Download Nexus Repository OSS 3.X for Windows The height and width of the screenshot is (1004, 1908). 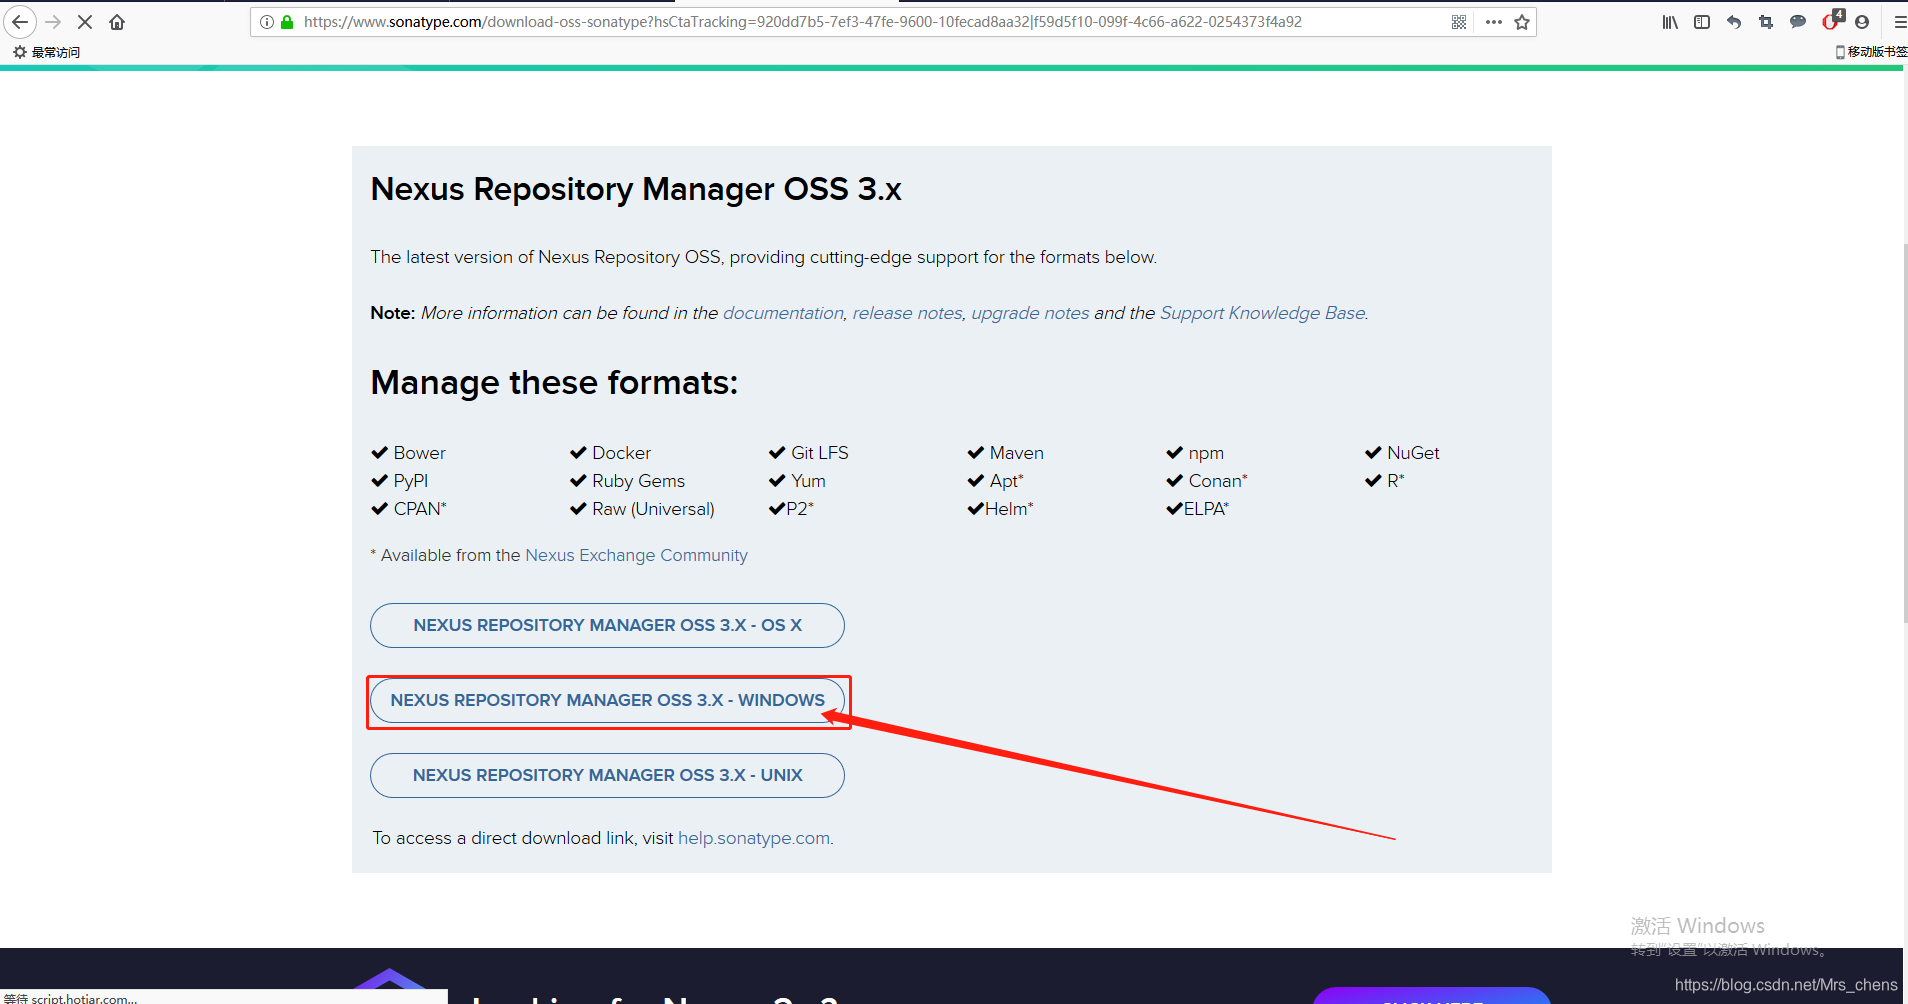tap(607, 700)
